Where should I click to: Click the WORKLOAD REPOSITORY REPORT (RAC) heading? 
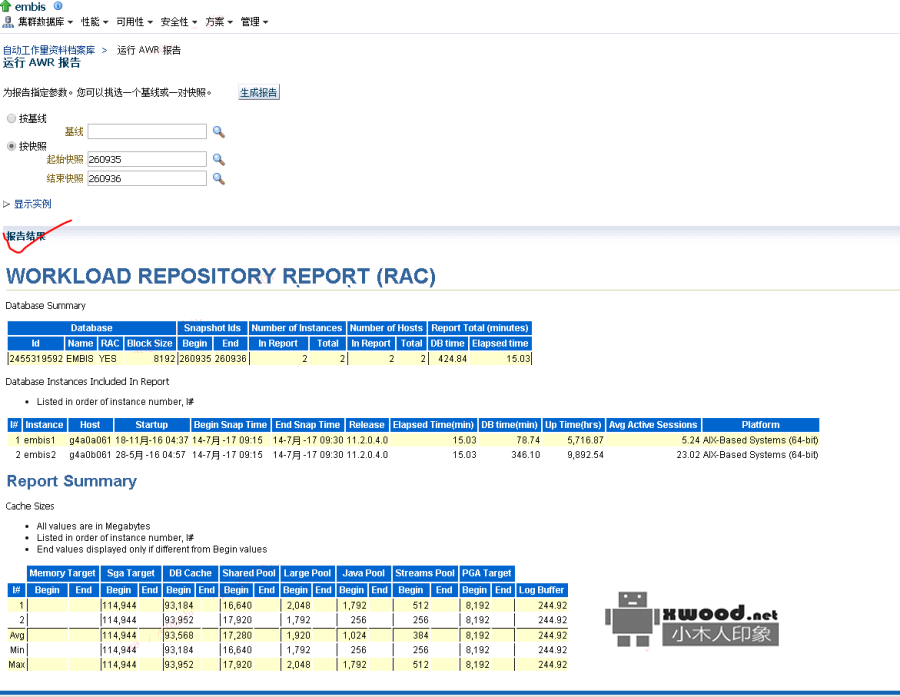click(221, 276)
